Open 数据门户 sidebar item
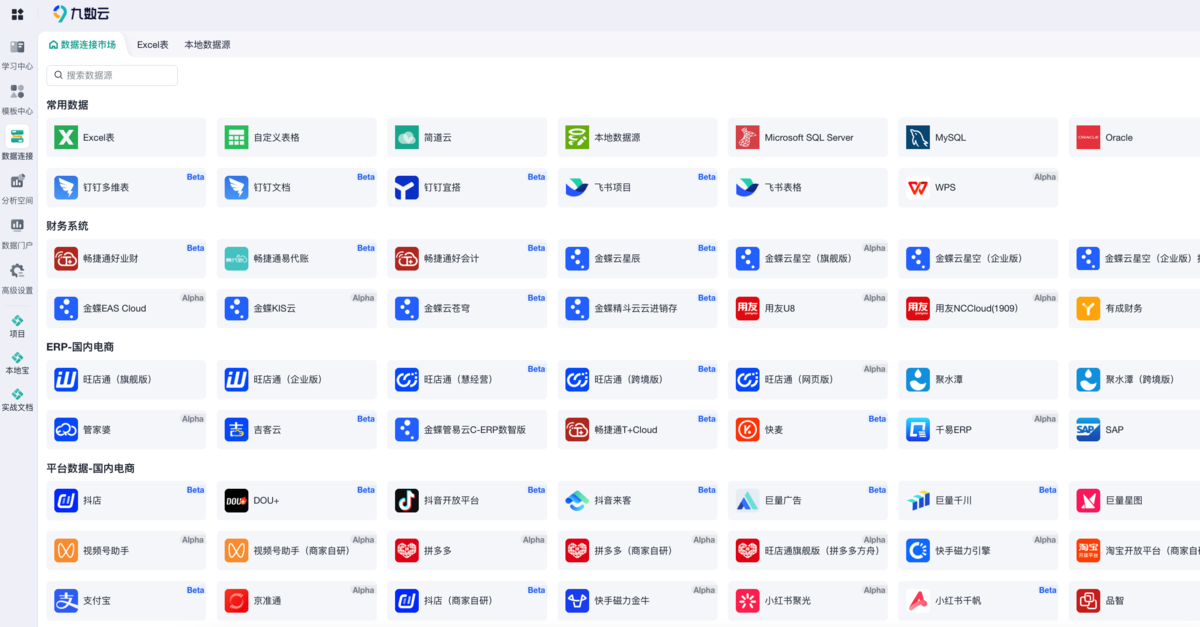The image size is (1200, 627). (x=17, y=233)
